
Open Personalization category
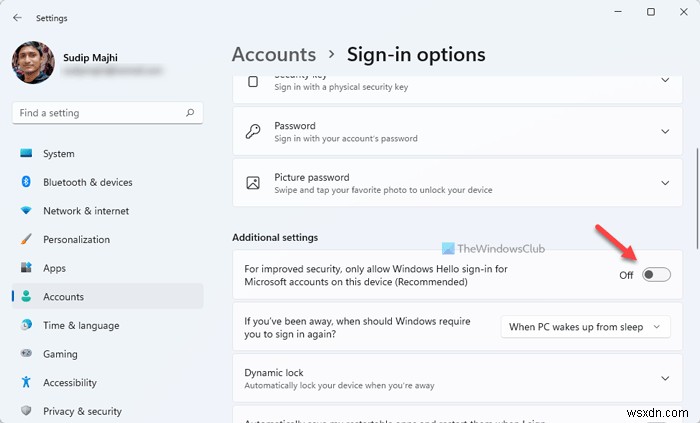(108, 239)
